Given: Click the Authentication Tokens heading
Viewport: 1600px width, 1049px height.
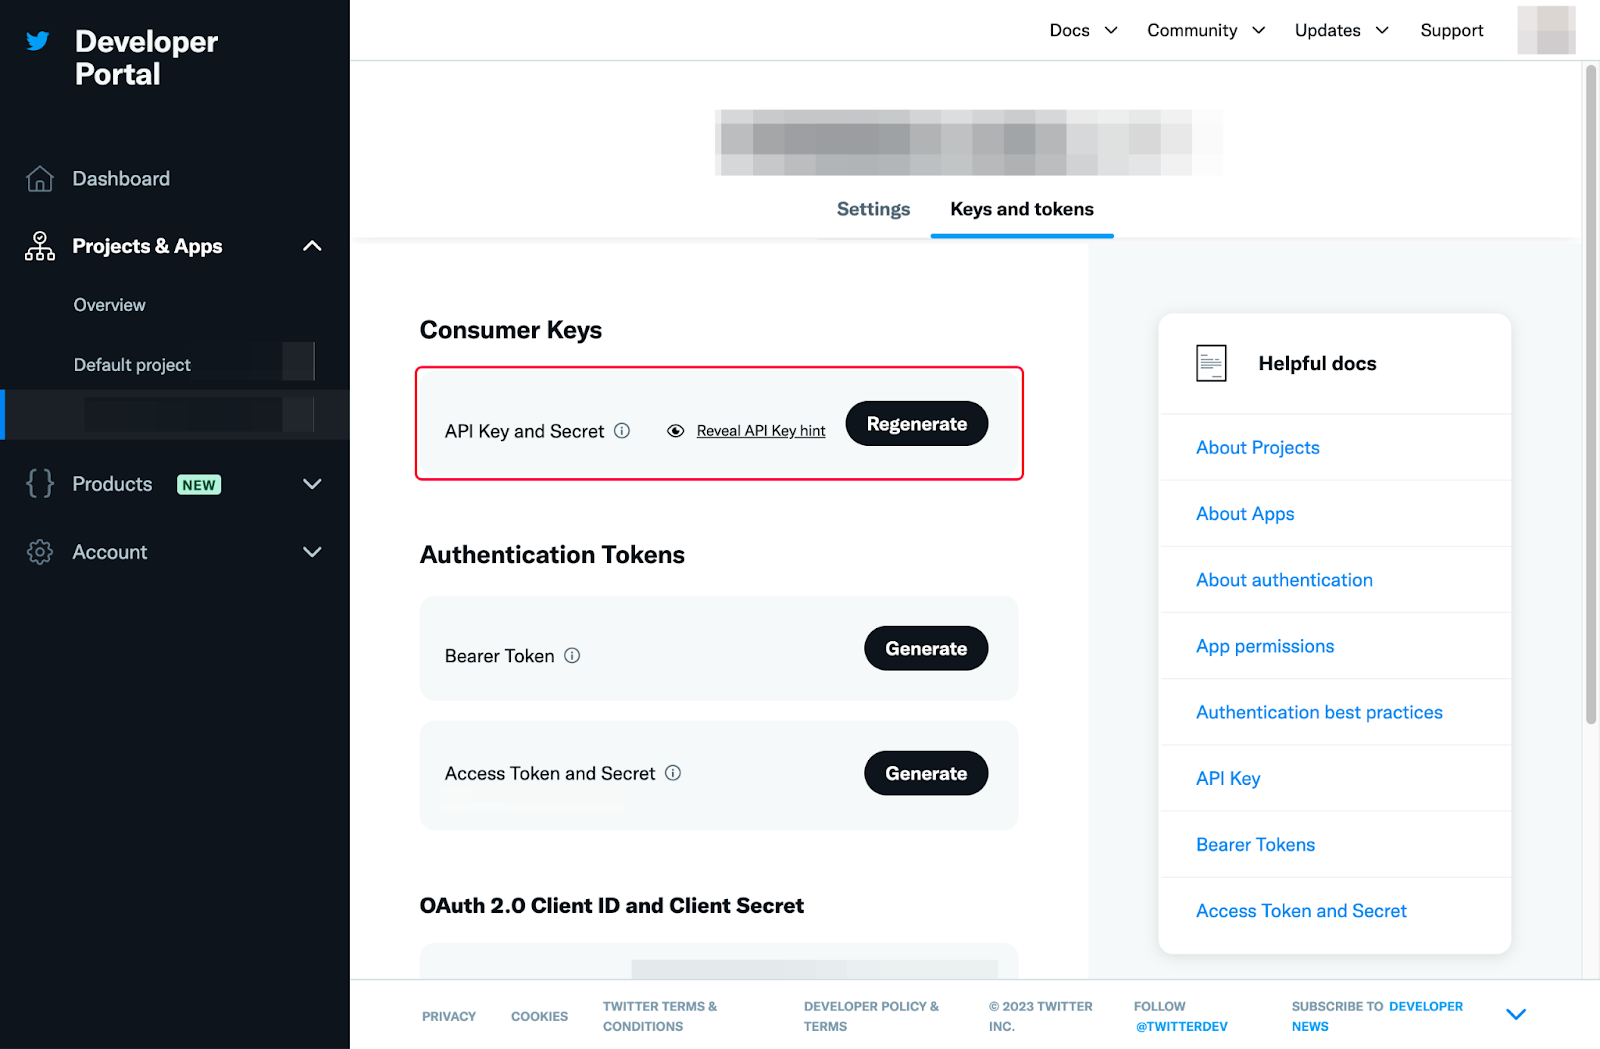Looking at the screenshot, I should click(552, 555).
